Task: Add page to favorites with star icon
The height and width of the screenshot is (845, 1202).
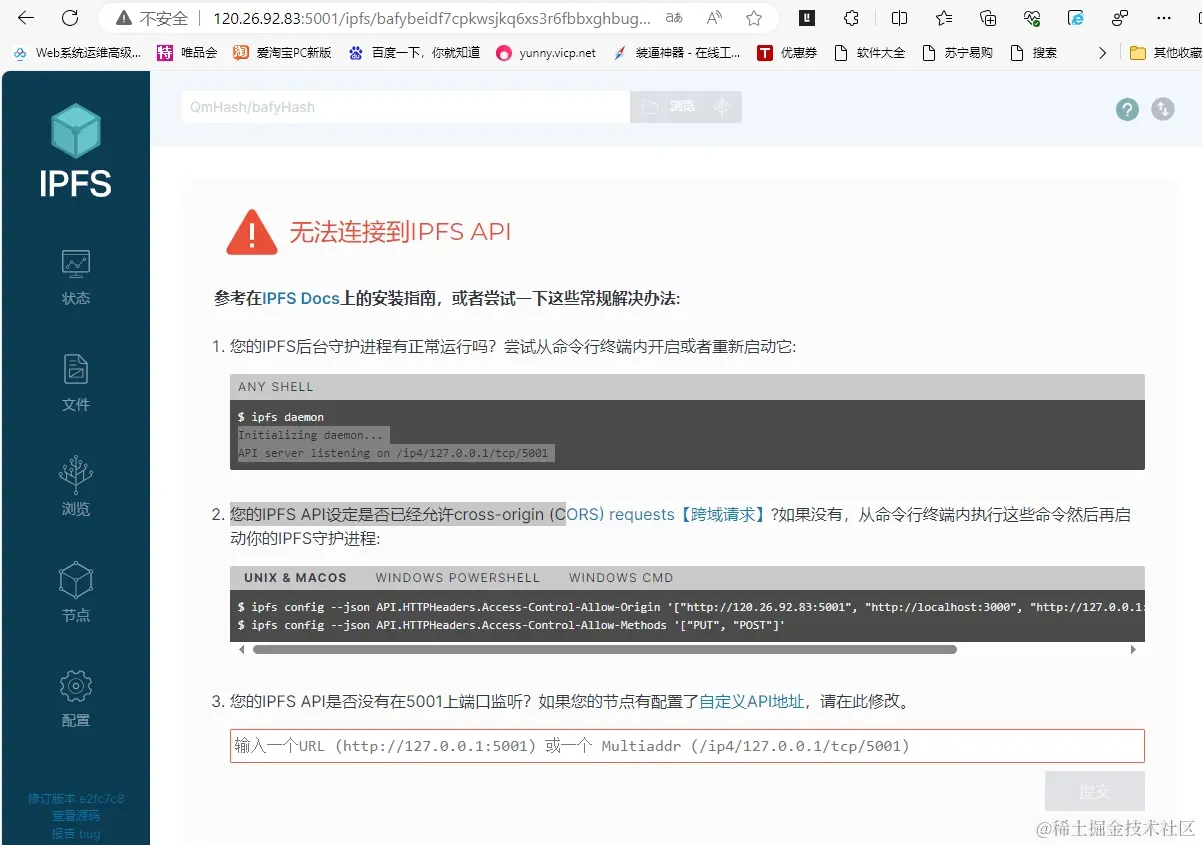Action: 754,18
